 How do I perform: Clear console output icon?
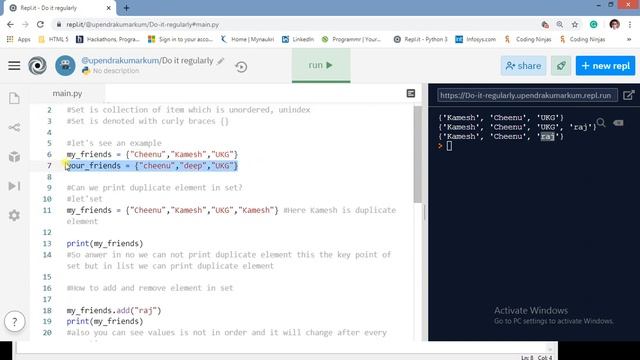click(618, 122)
